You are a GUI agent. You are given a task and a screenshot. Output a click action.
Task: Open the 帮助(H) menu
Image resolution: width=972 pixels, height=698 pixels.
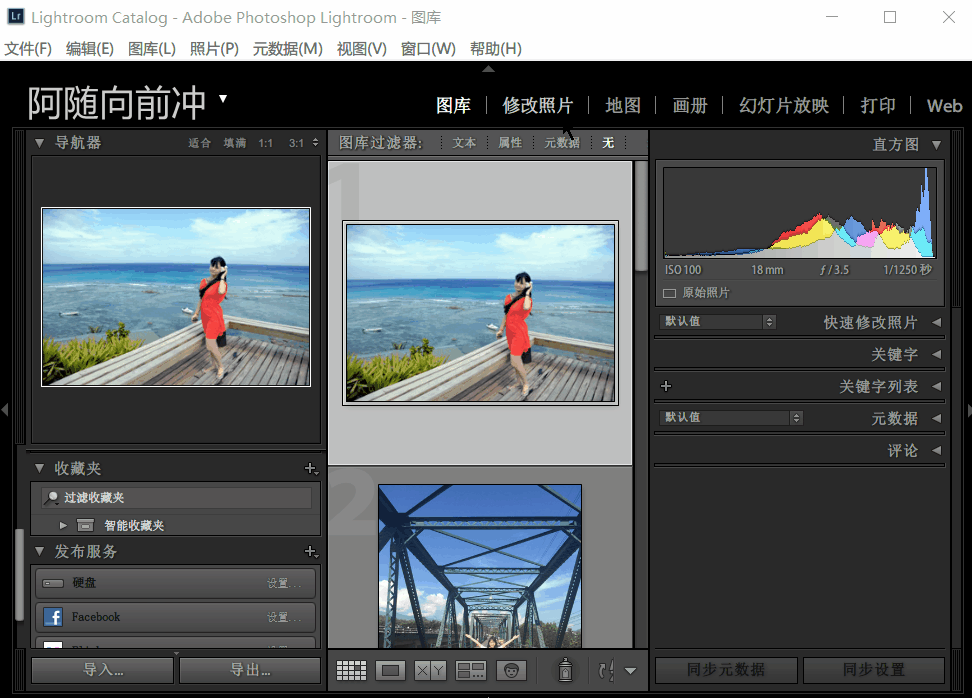(x=495, y=49)
